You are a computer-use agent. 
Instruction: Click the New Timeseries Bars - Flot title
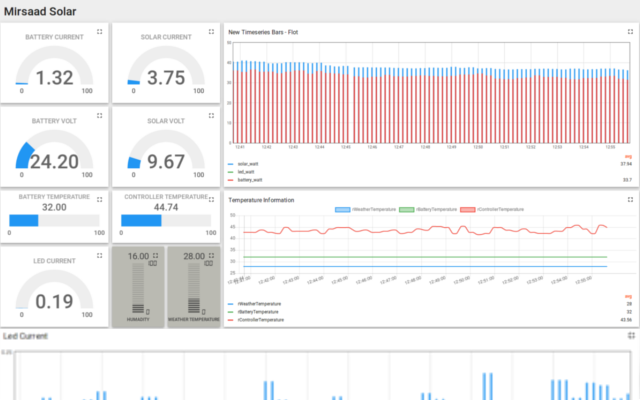(263, 32)
